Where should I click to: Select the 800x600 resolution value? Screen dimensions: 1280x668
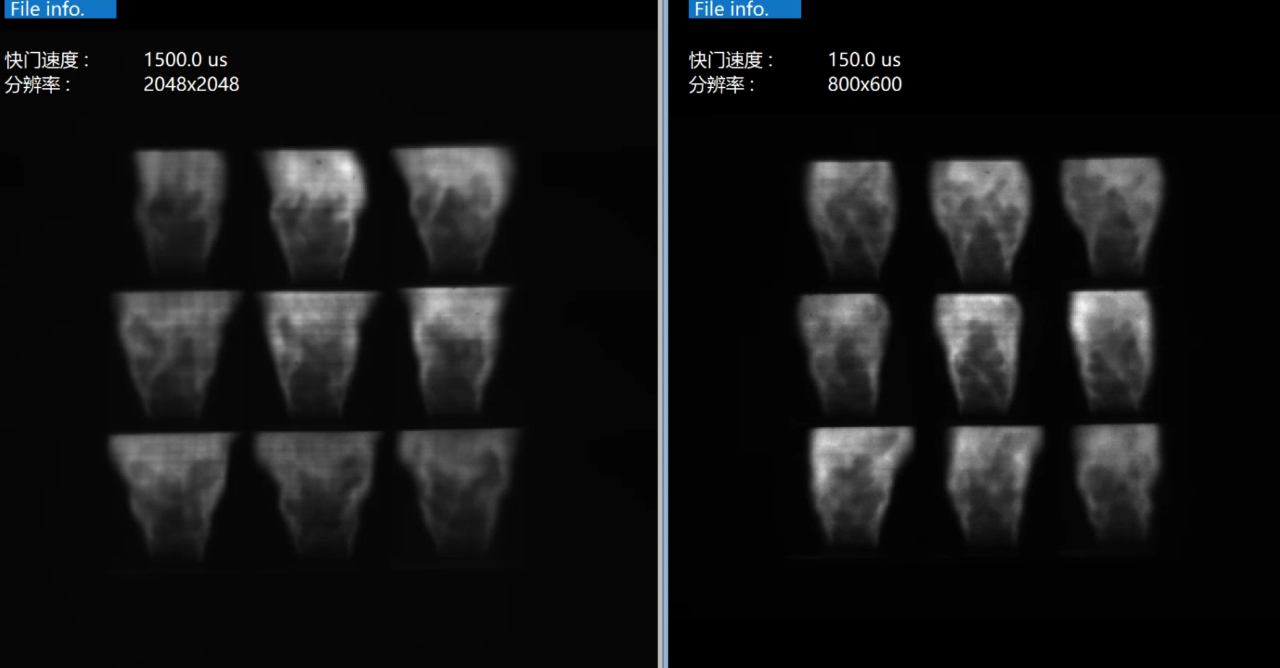point(864,85)
